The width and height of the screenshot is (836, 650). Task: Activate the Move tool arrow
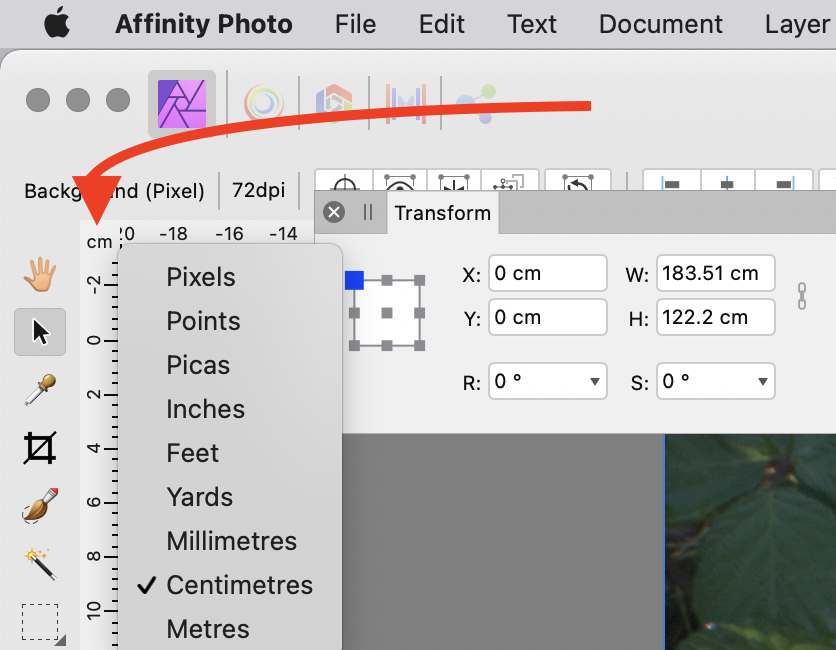[39, 331]
